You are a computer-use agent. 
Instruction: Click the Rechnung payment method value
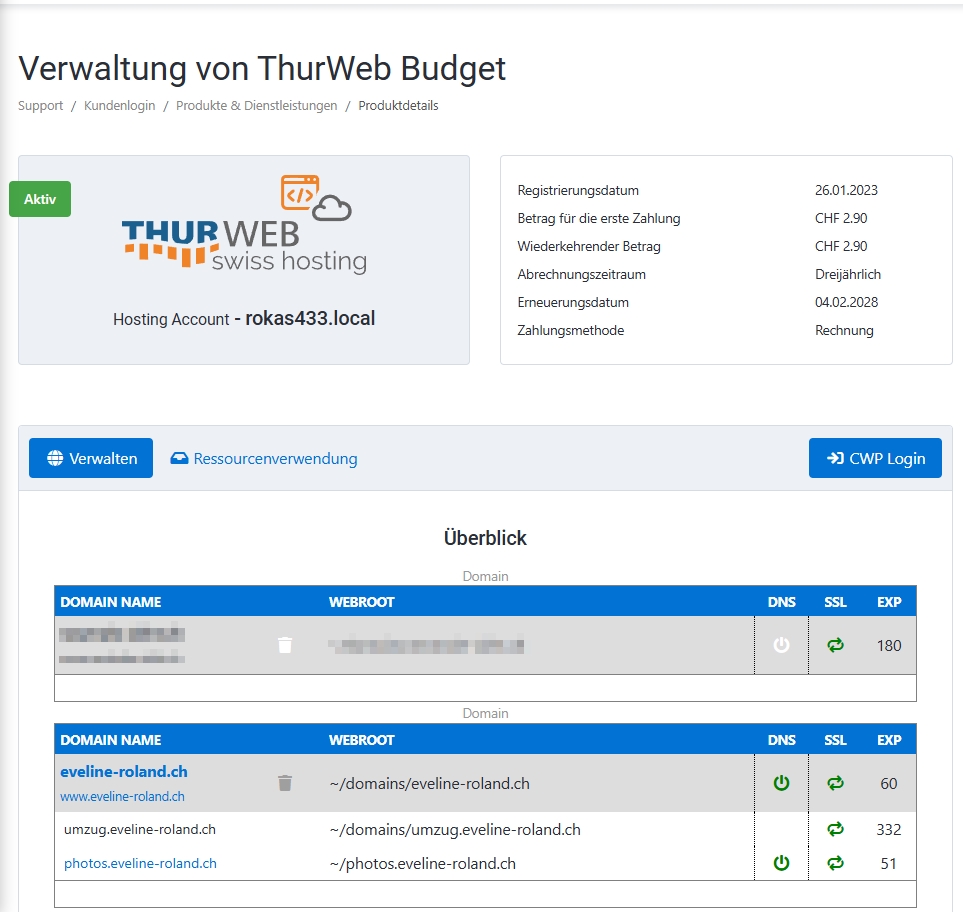pos(844,330)
